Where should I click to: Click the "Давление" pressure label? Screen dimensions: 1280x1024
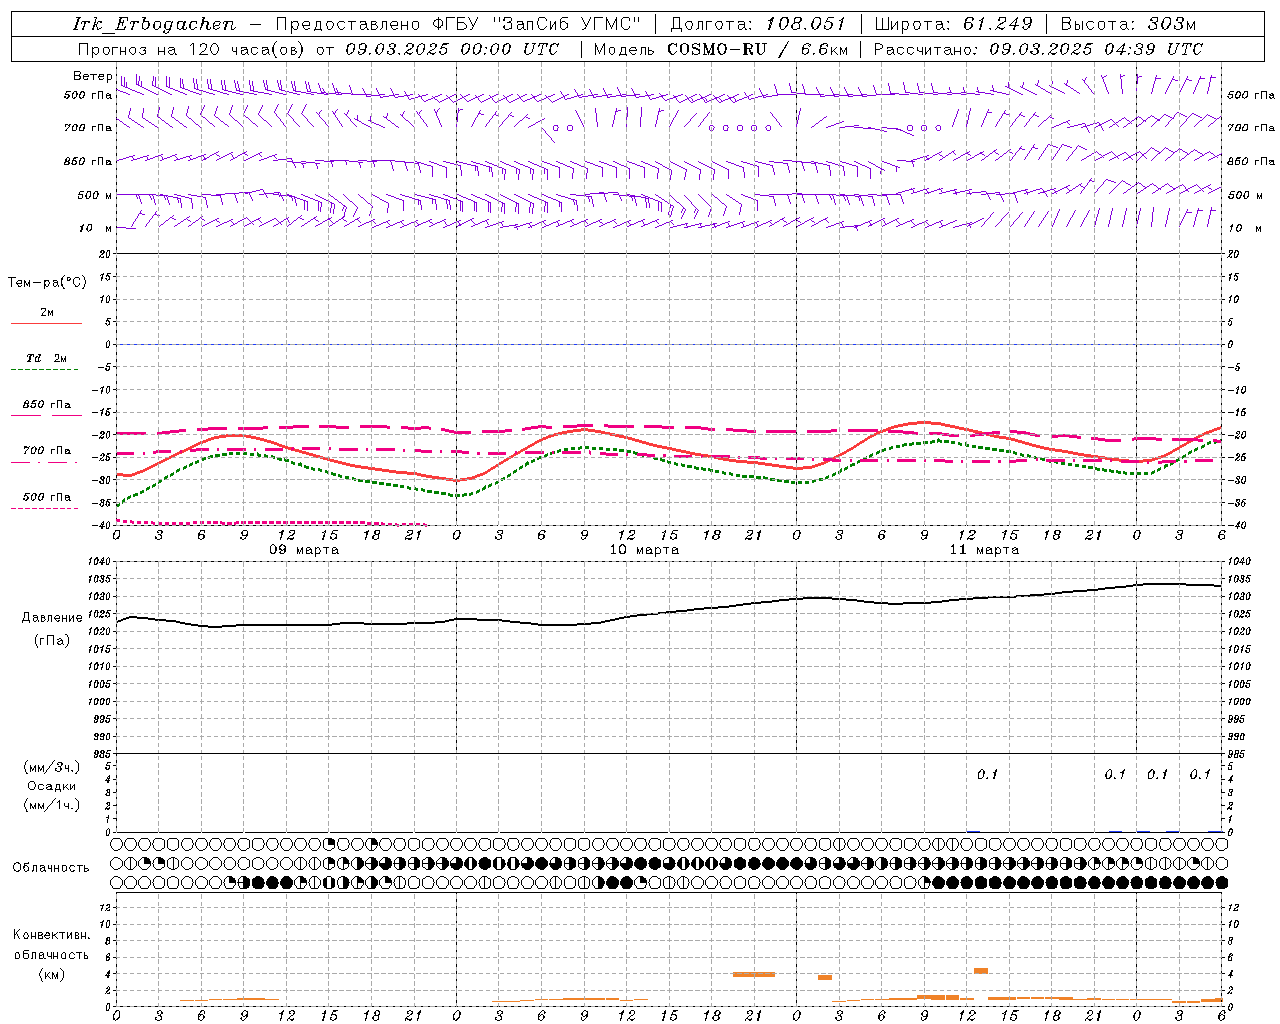[52, 618]
